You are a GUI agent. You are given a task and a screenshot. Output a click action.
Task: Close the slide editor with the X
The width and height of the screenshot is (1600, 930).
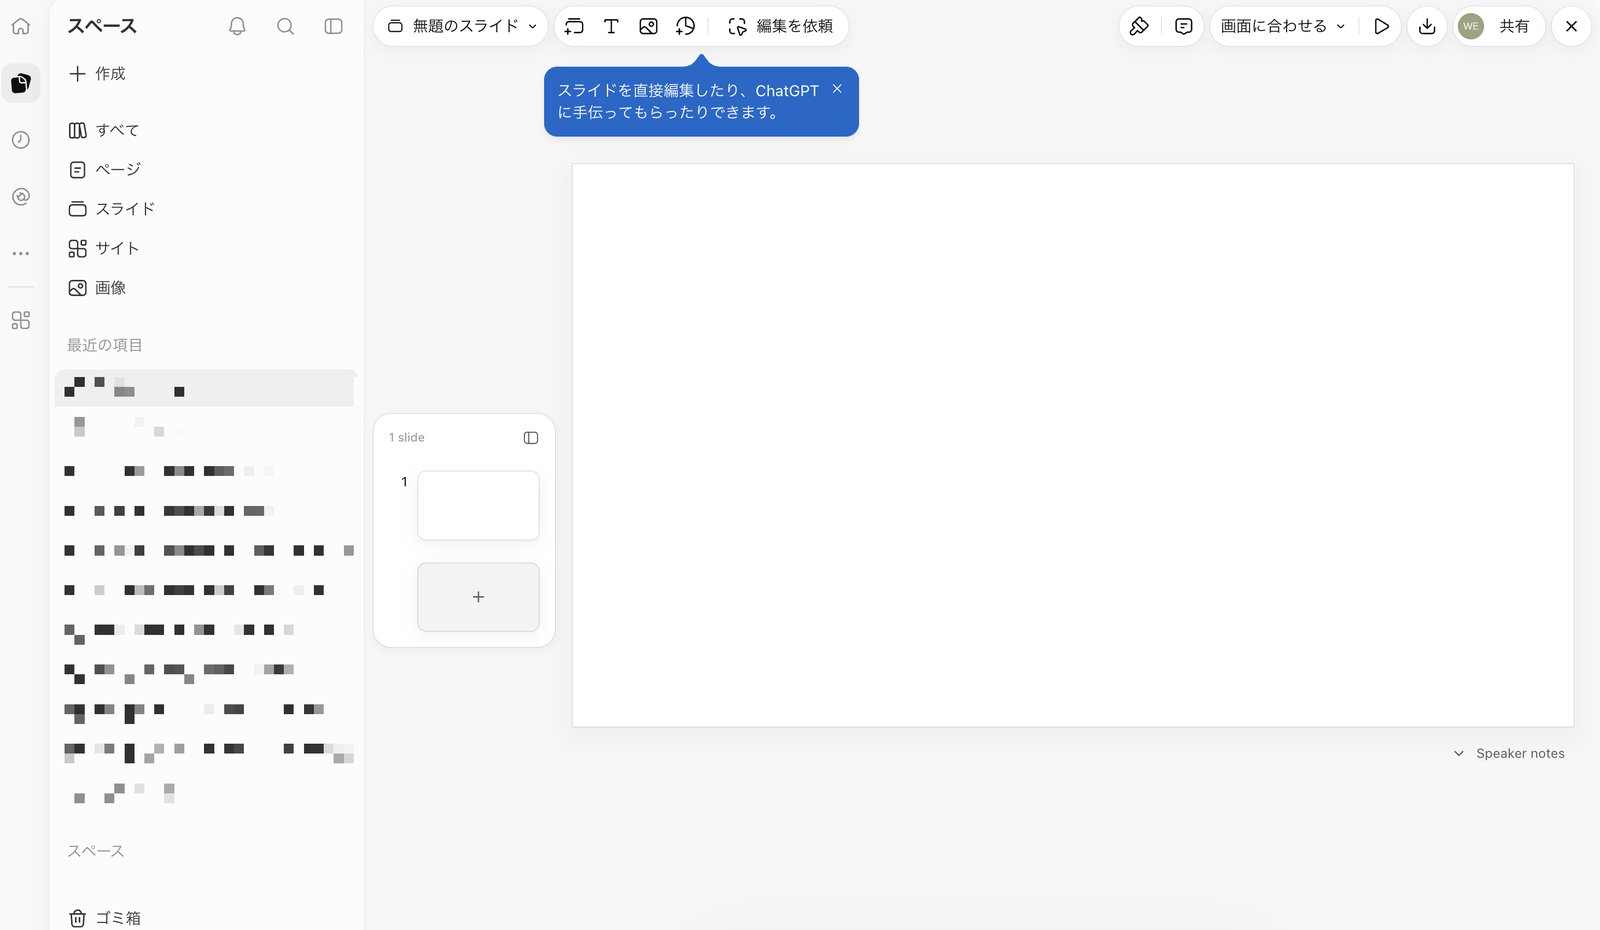(x=1571, y=27)
